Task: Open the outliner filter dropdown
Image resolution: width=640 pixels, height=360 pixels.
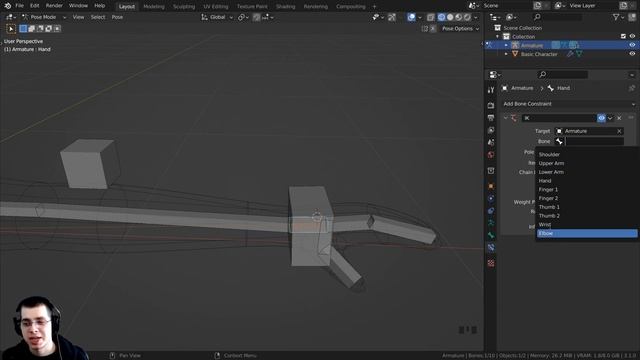Action: click(618, 17)
